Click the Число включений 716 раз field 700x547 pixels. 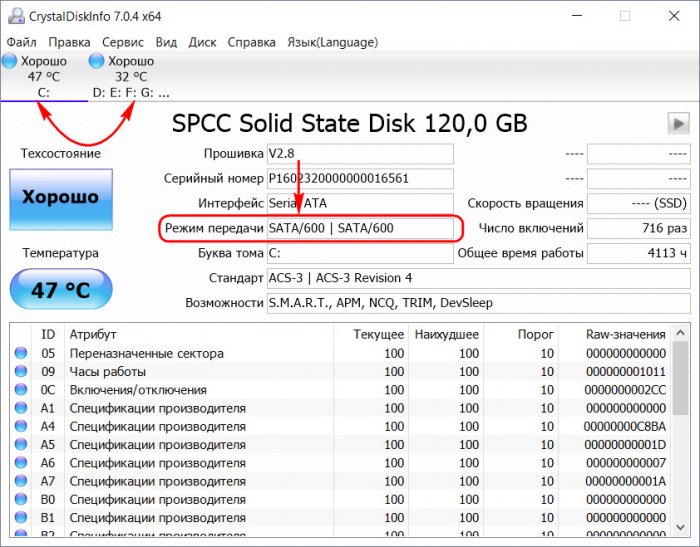(639, 228)
